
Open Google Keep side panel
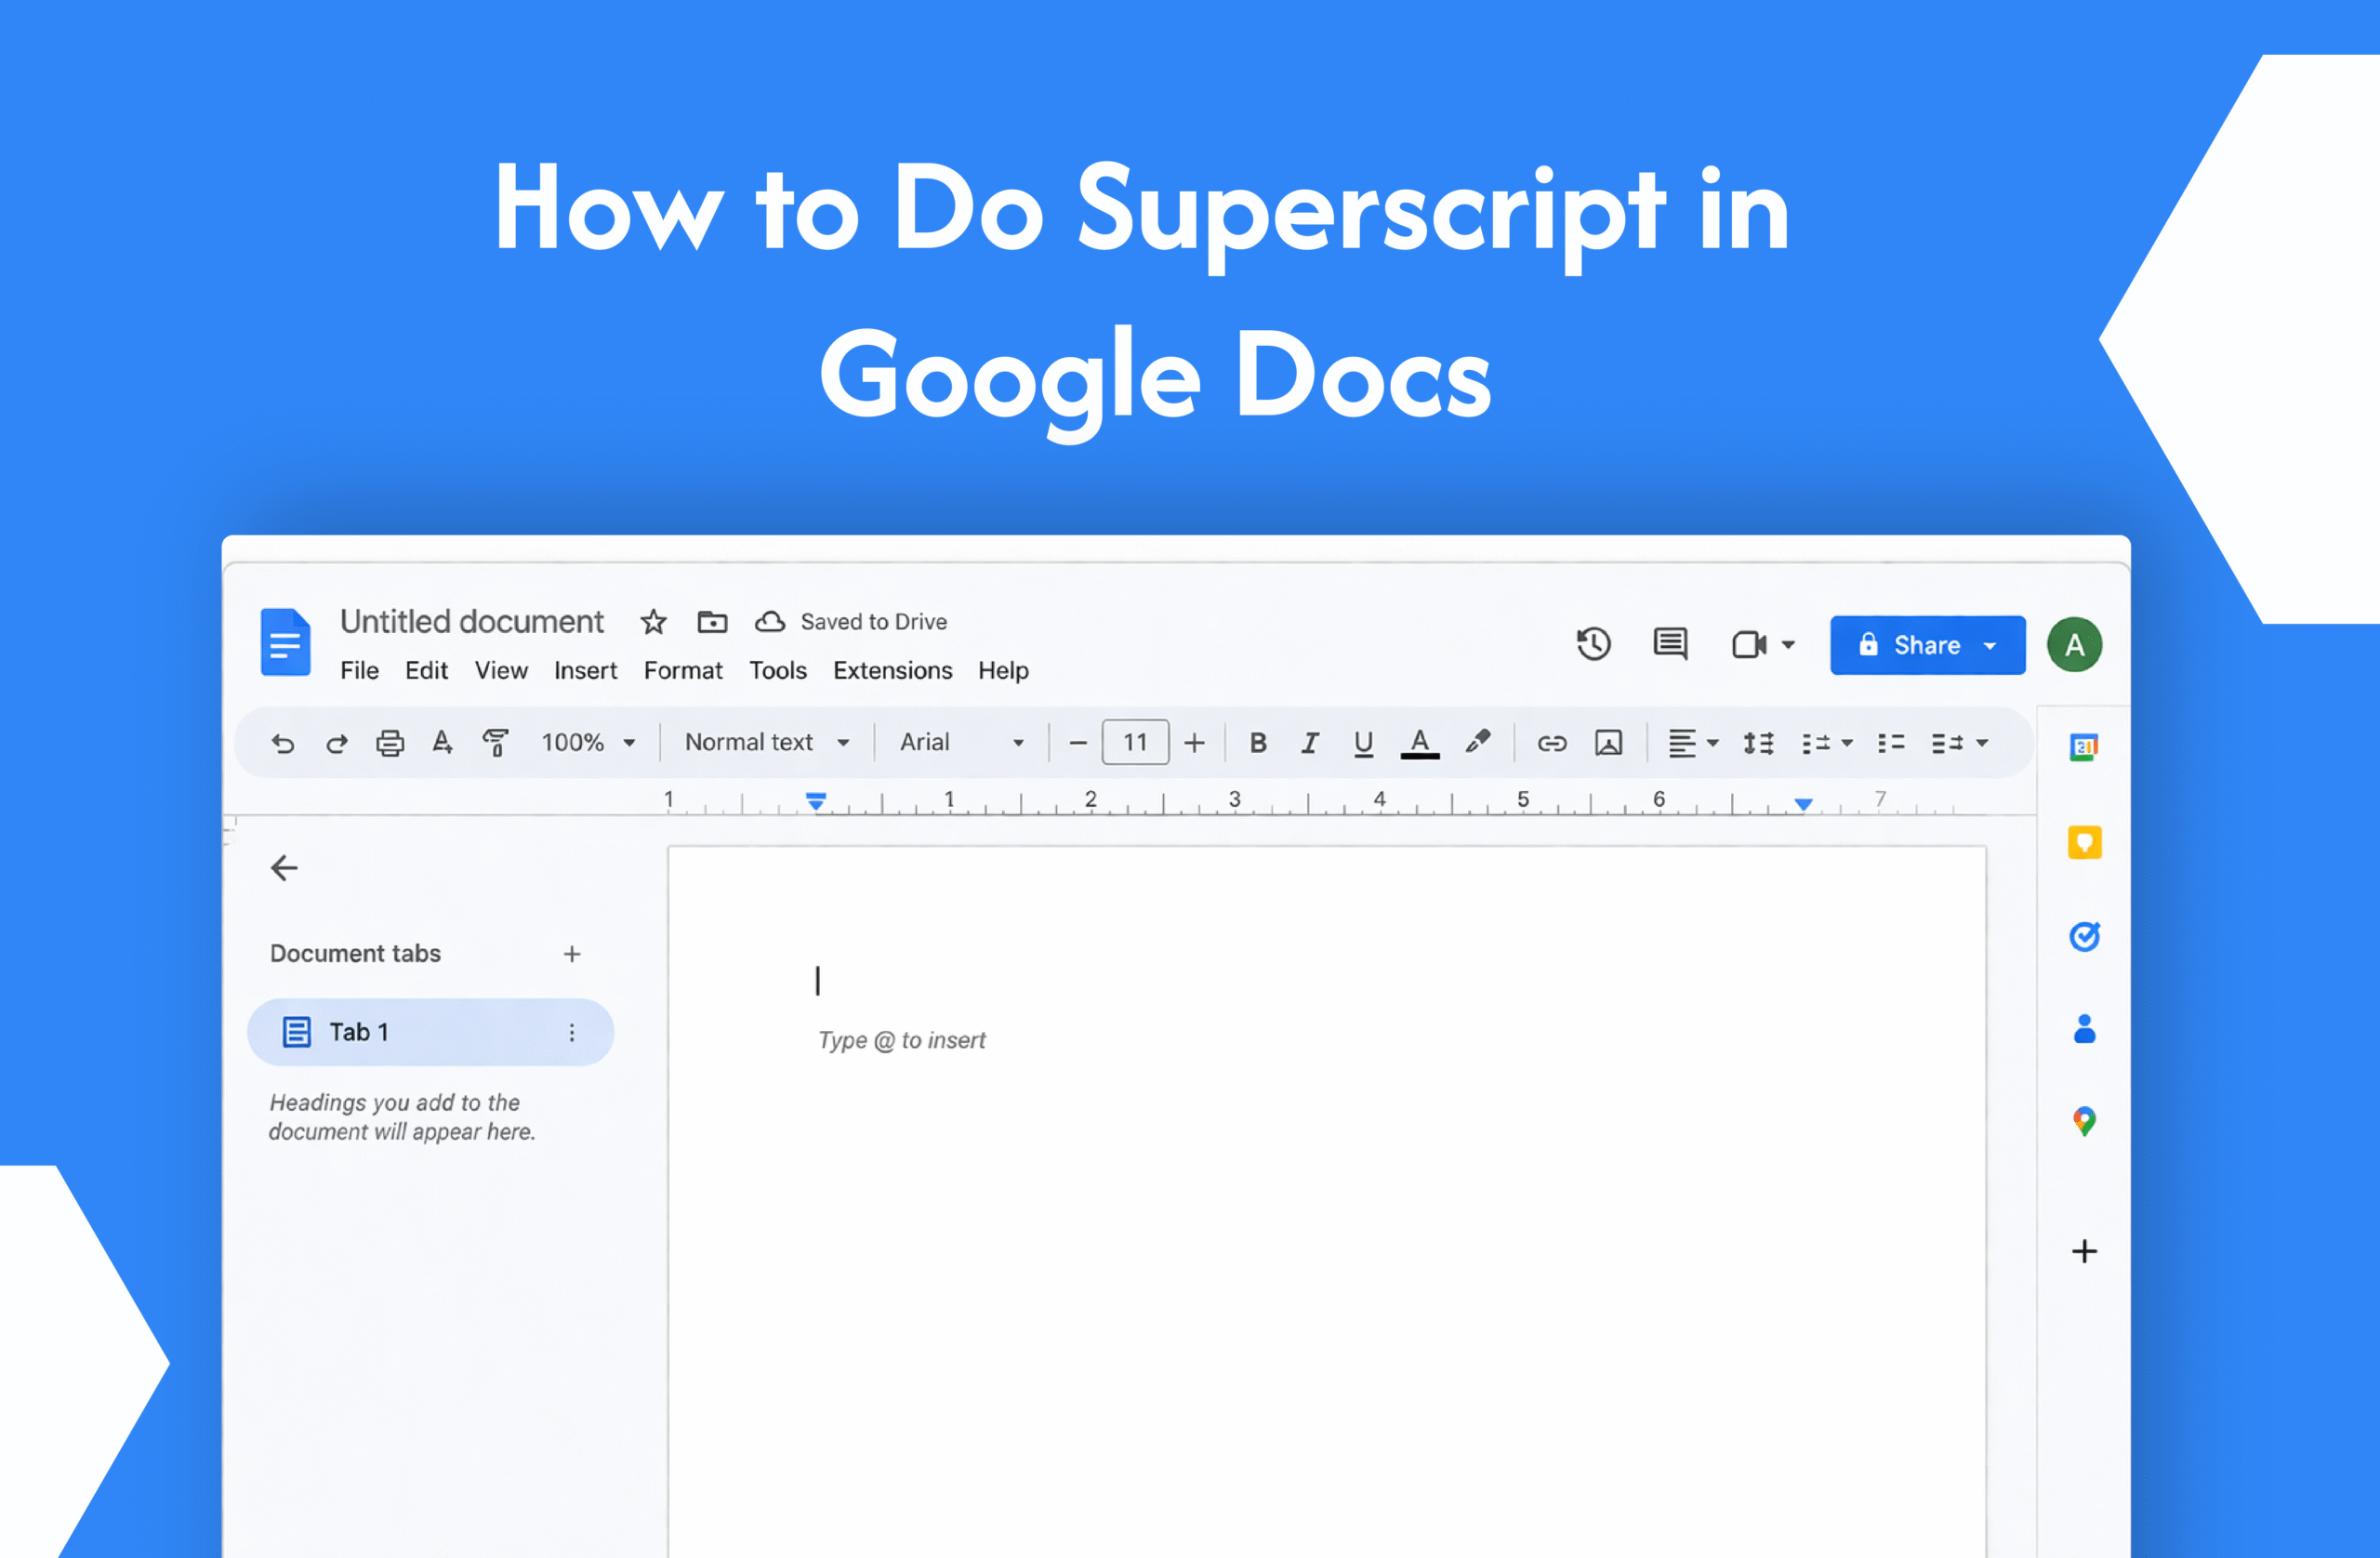point(2084,842)
